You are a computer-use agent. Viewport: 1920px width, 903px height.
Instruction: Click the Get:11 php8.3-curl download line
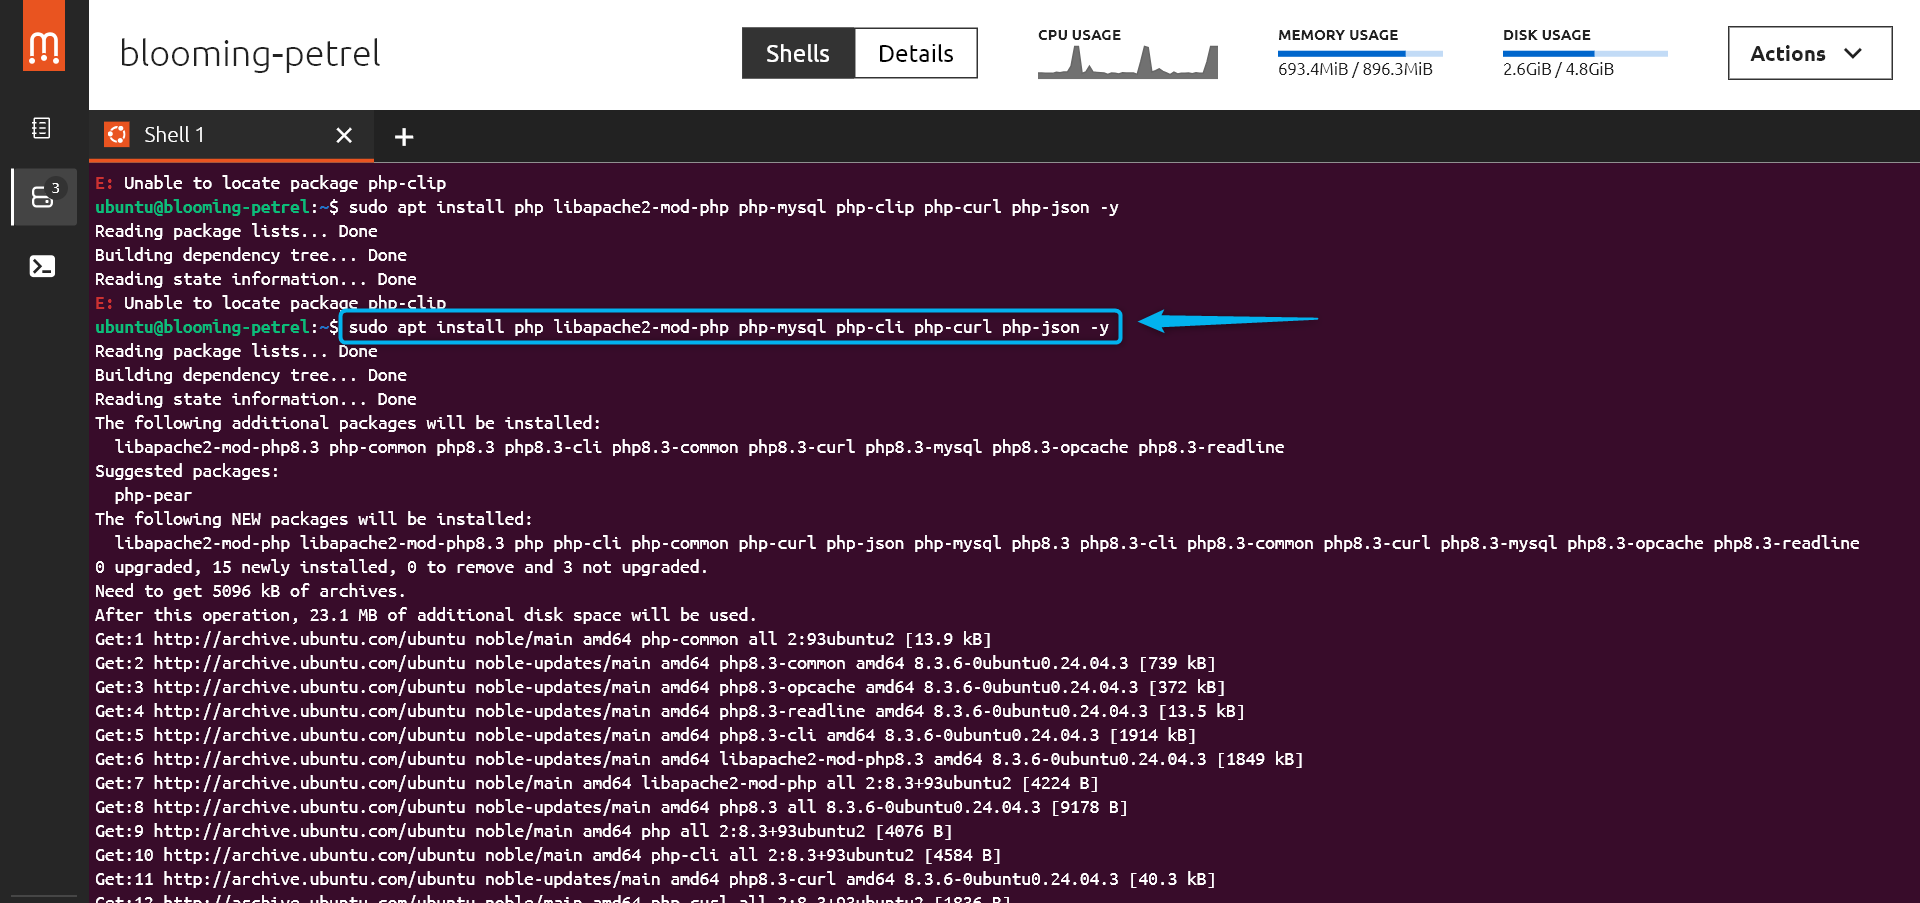tap(655, 879)
